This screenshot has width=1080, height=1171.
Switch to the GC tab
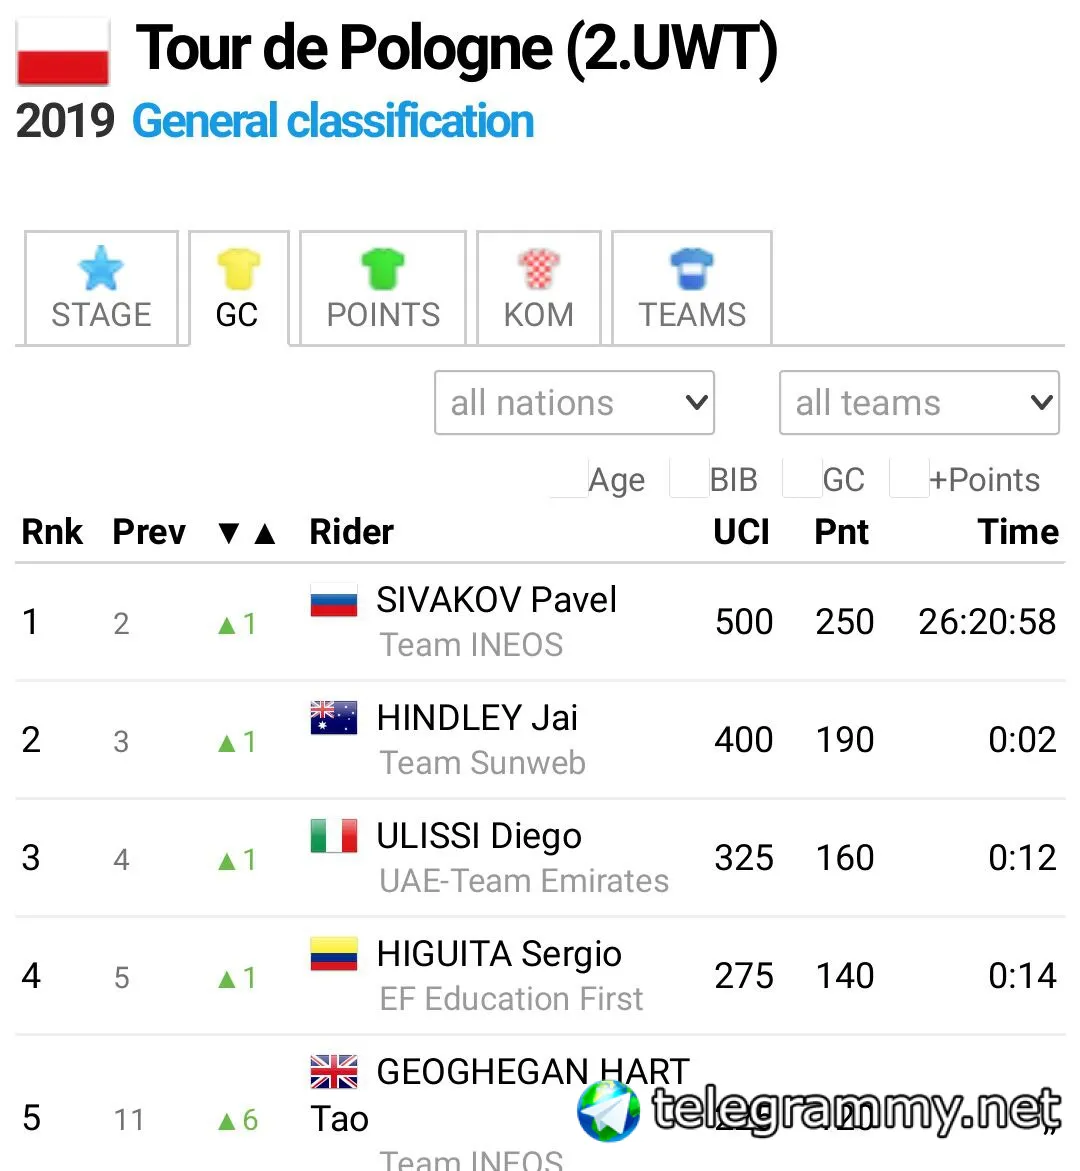(x=238, y=289)
